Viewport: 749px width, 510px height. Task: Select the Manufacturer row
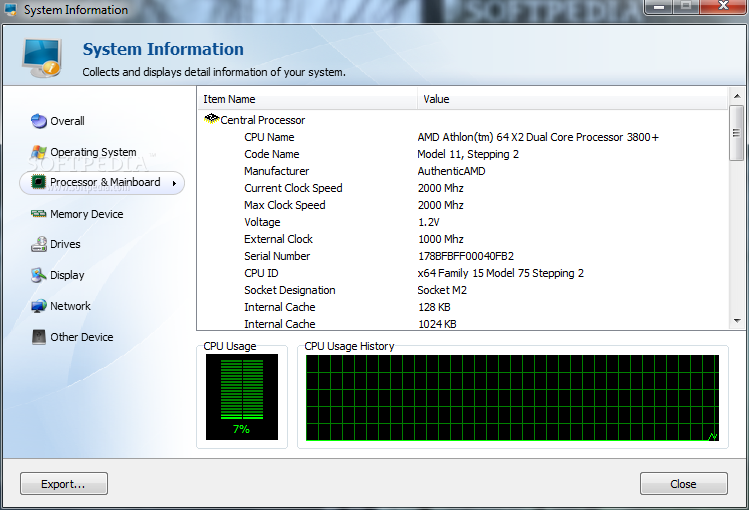click(x=462, y=171)
